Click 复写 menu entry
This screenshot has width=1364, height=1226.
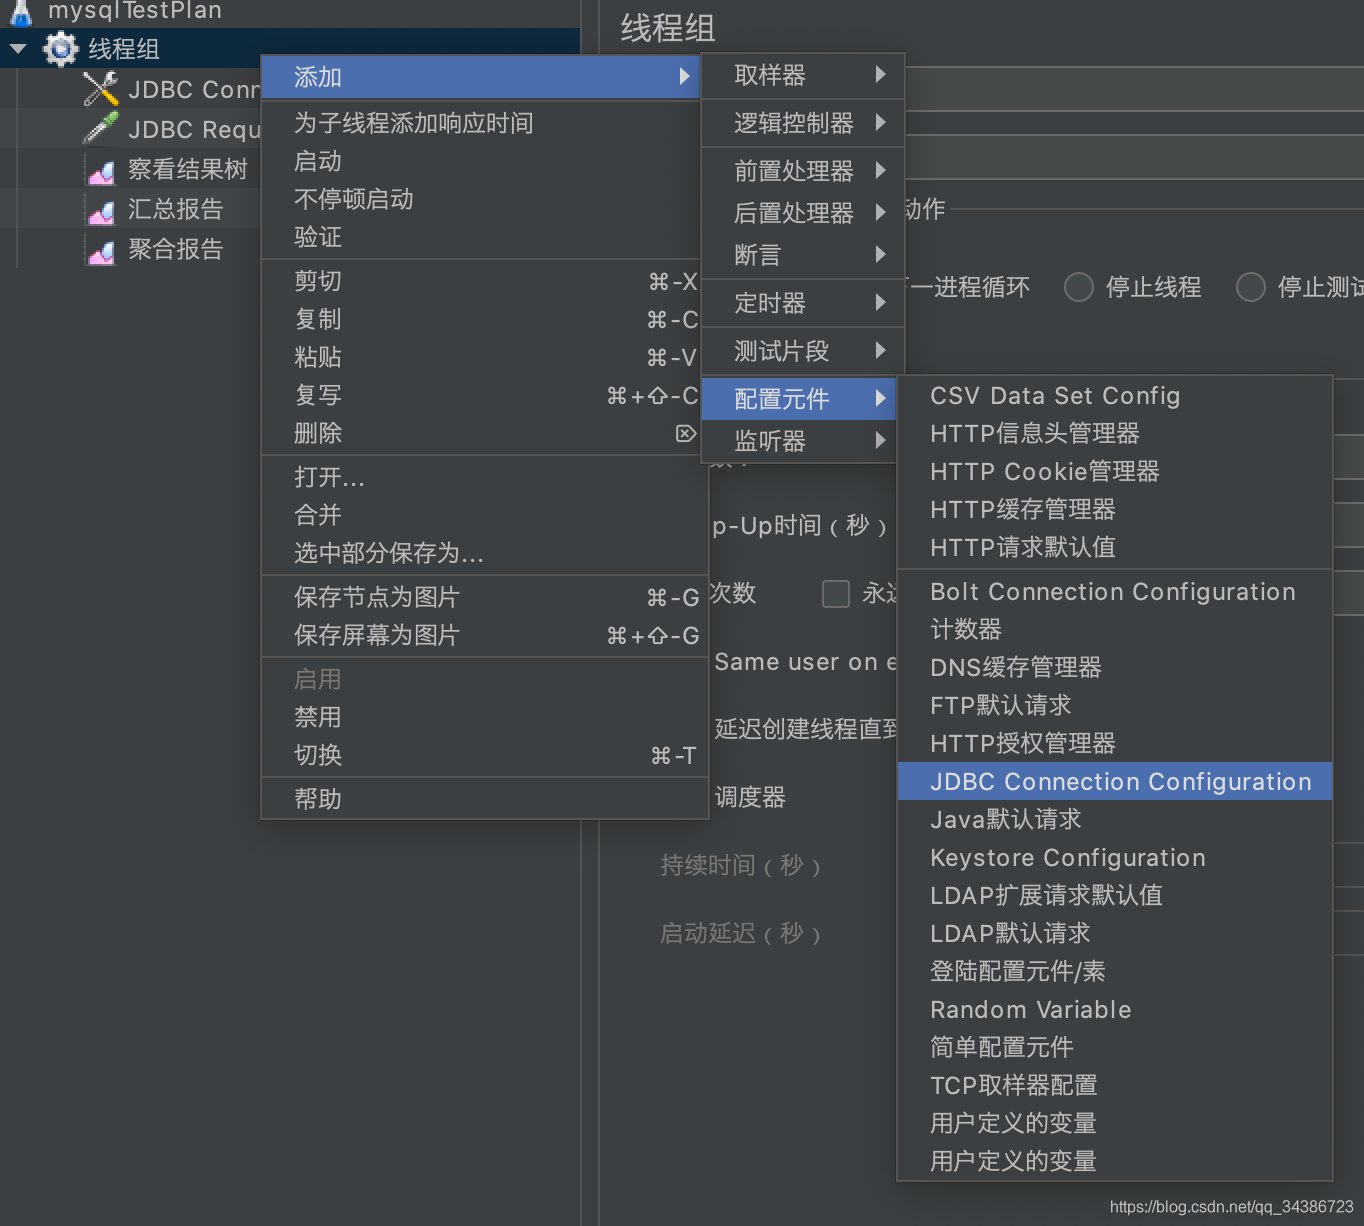click(x=480, y=395)
